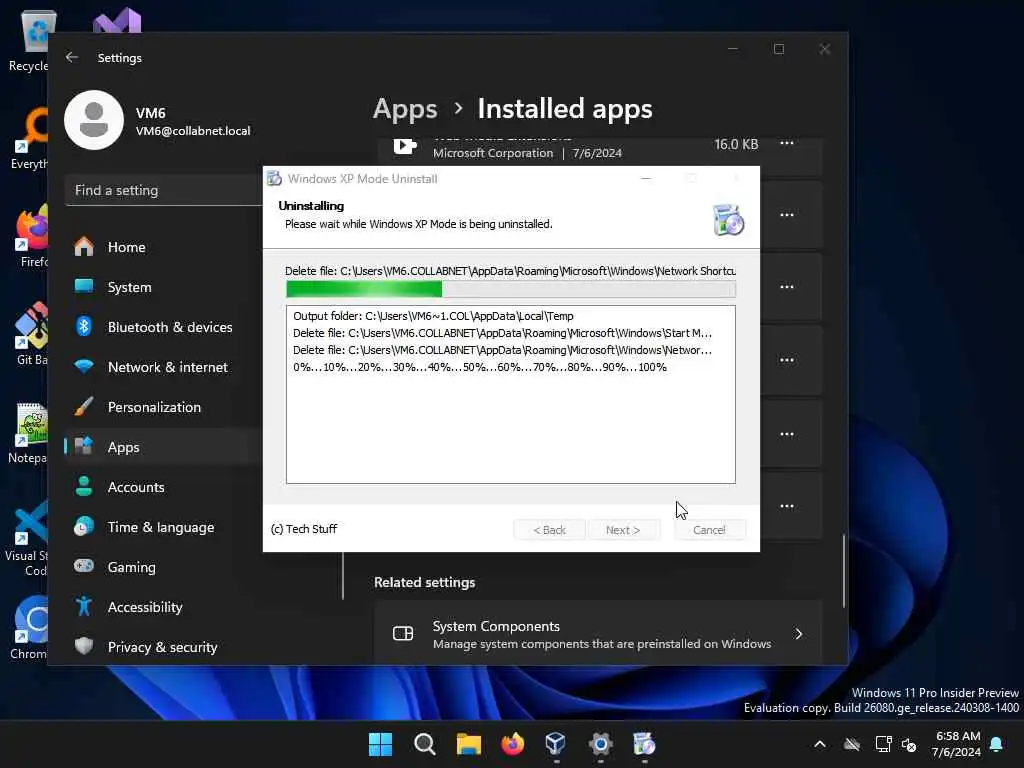Select Apps in the Settings sidebar
The image size is (1024, 768).
coord(163,447)
